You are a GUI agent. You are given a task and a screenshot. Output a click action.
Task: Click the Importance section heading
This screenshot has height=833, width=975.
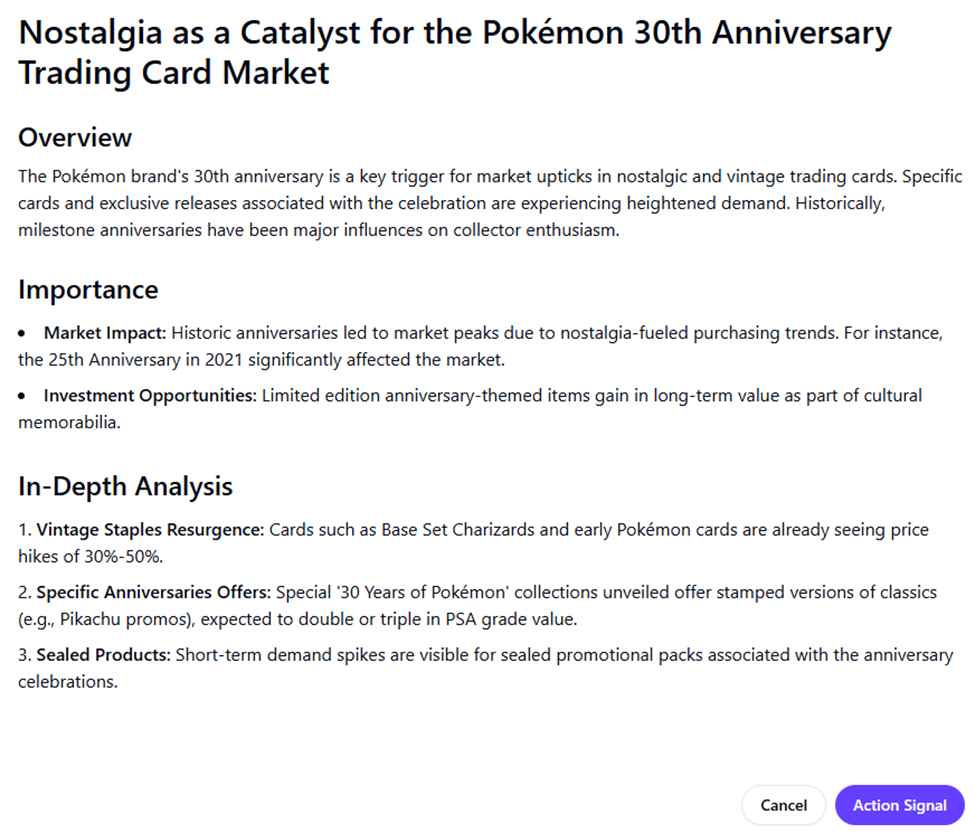[x=88, y=290]
